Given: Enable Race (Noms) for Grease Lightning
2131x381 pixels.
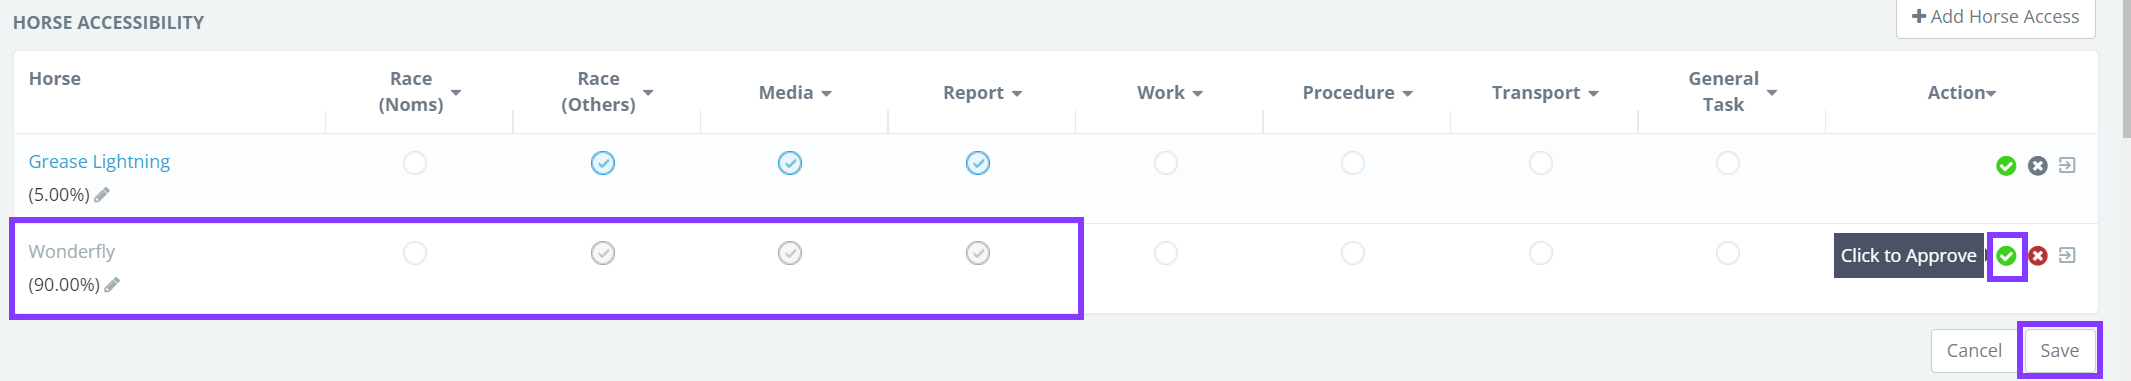Looking at the screenshot, I should point(415,163).
